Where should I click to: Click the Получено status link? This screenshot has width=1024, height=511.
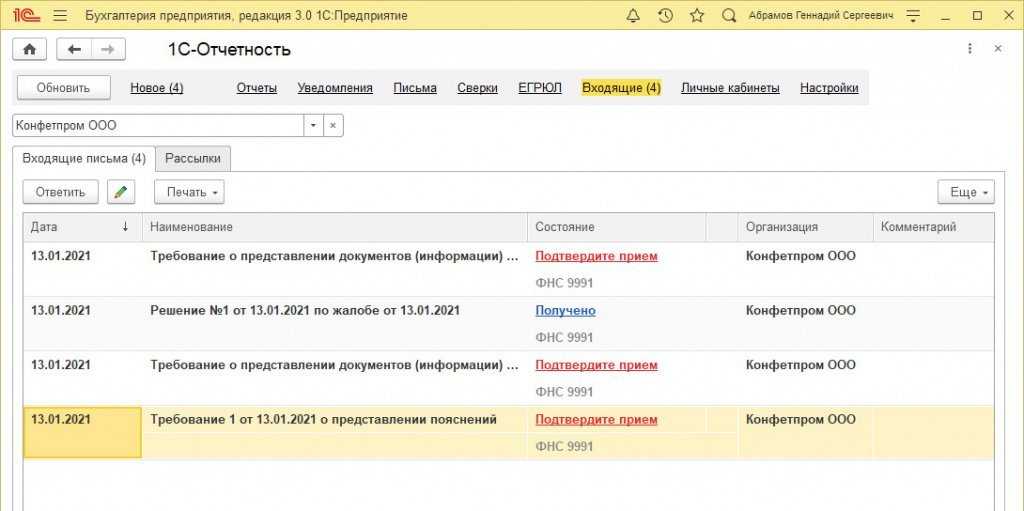pos(565,310)
